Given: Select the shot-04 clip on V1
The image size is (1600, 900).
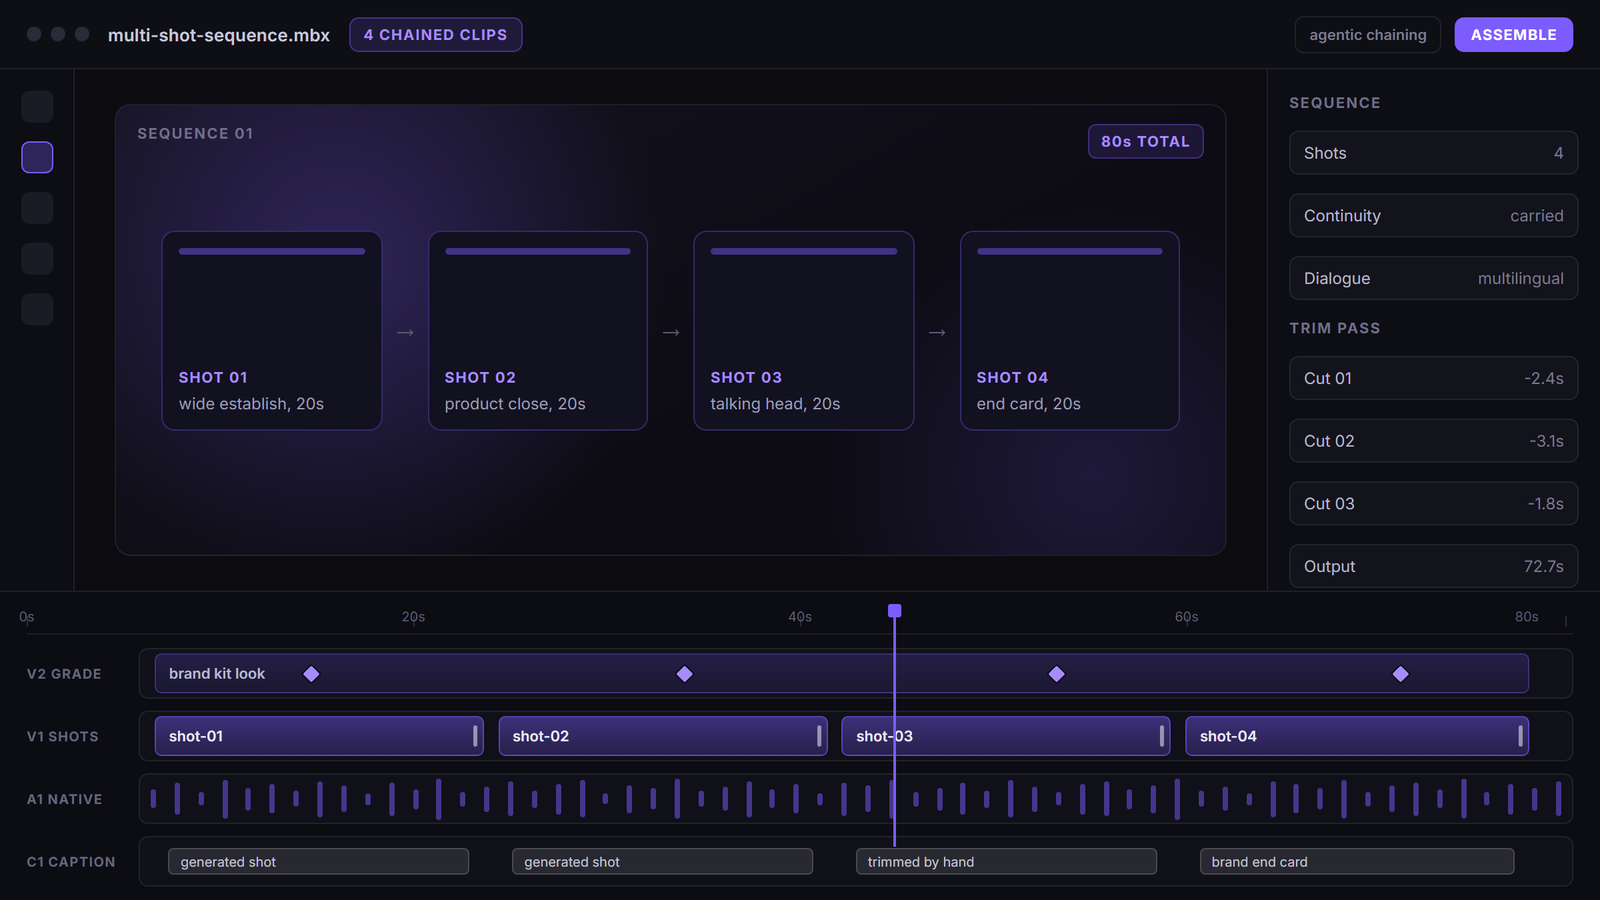Looking at the screenshot, I should click(1357, 736).
